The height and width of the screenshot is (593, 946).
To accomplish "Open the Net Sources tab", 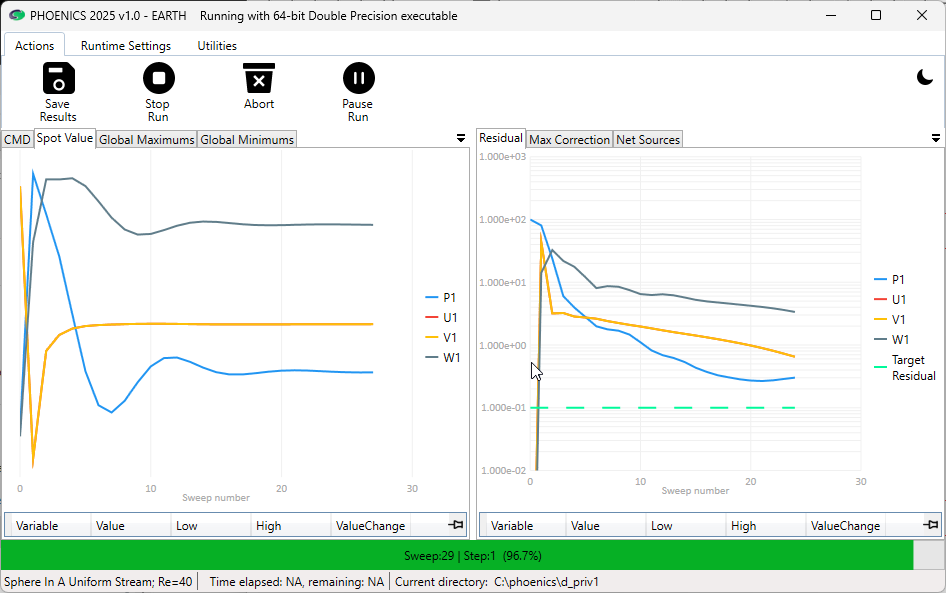I will 648,140.
